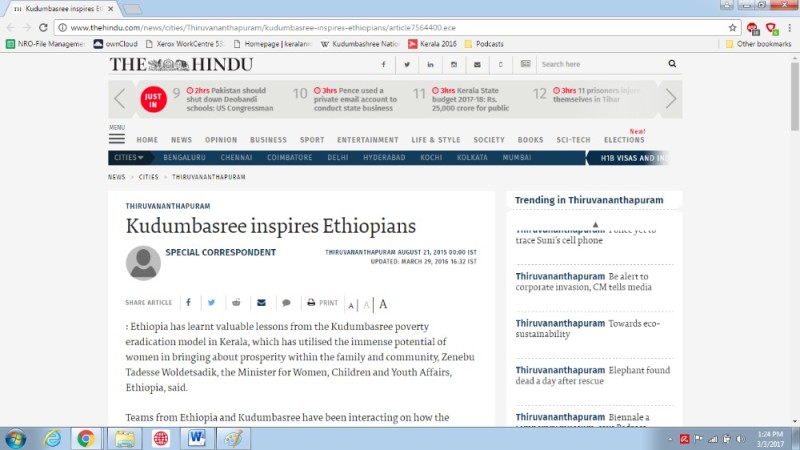Click the search magnifier icon

click(x=672, y=64)
